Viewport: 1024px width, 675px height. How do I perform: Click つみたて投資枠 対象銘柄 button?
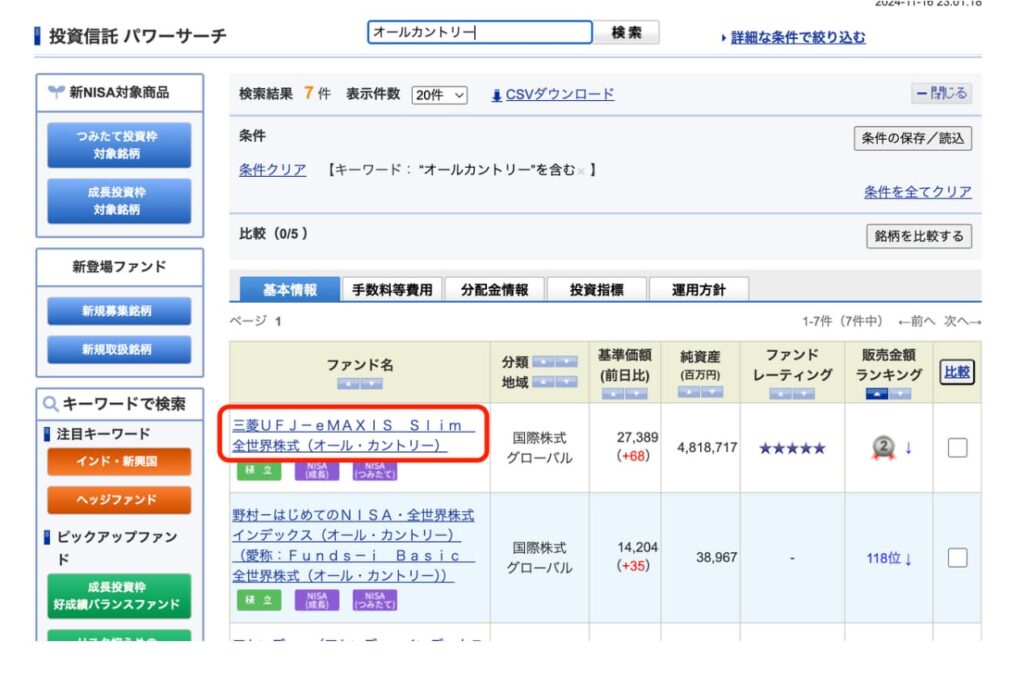coord(119,145)
